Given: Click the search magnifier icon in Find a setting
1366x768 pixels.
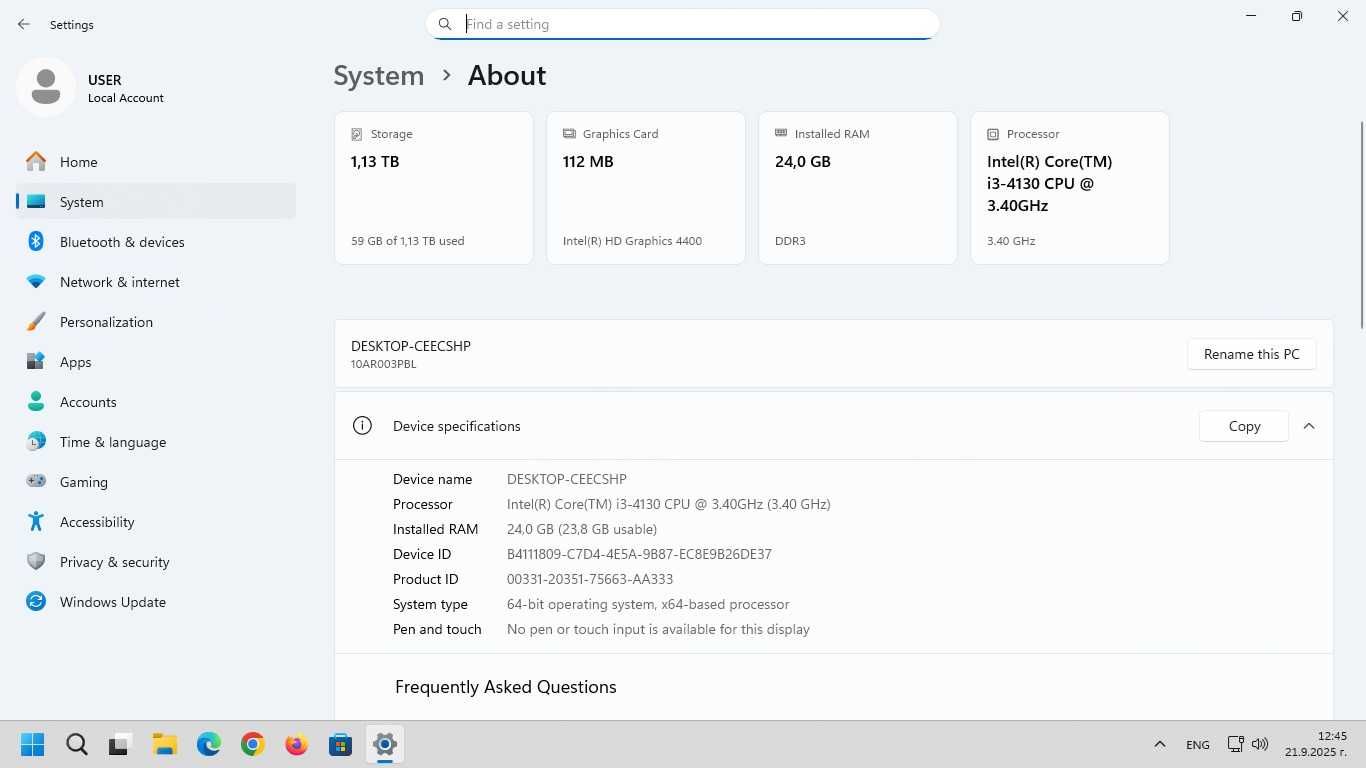Looking at the screenshot, I should click(445, 24).
